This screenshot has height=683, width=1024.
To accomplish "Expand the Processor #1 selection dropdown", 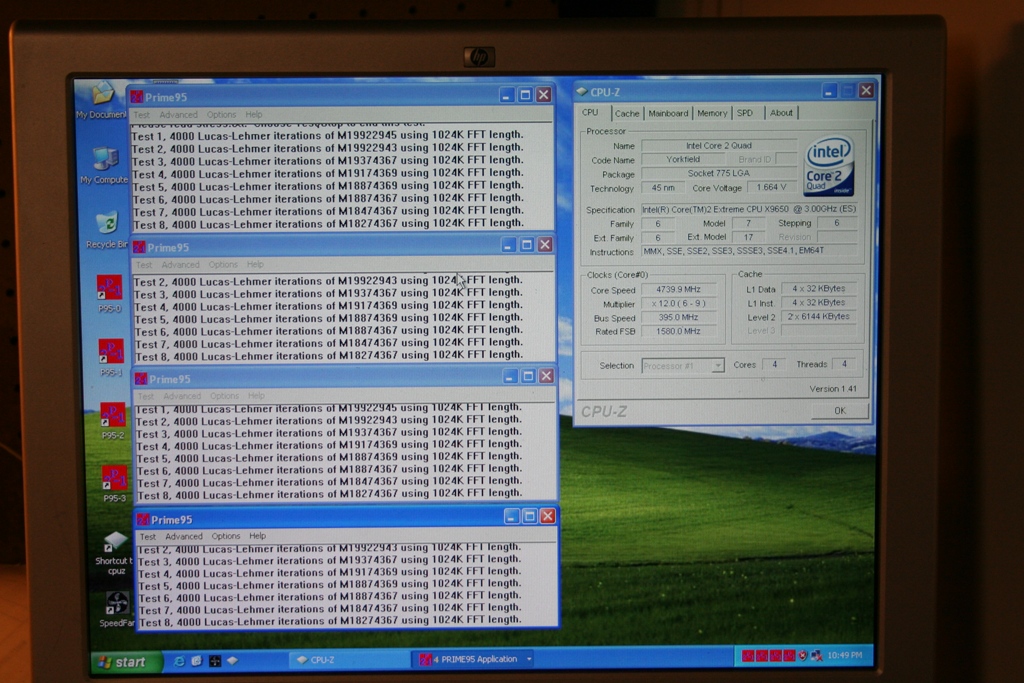I will [x=718, y=366].
